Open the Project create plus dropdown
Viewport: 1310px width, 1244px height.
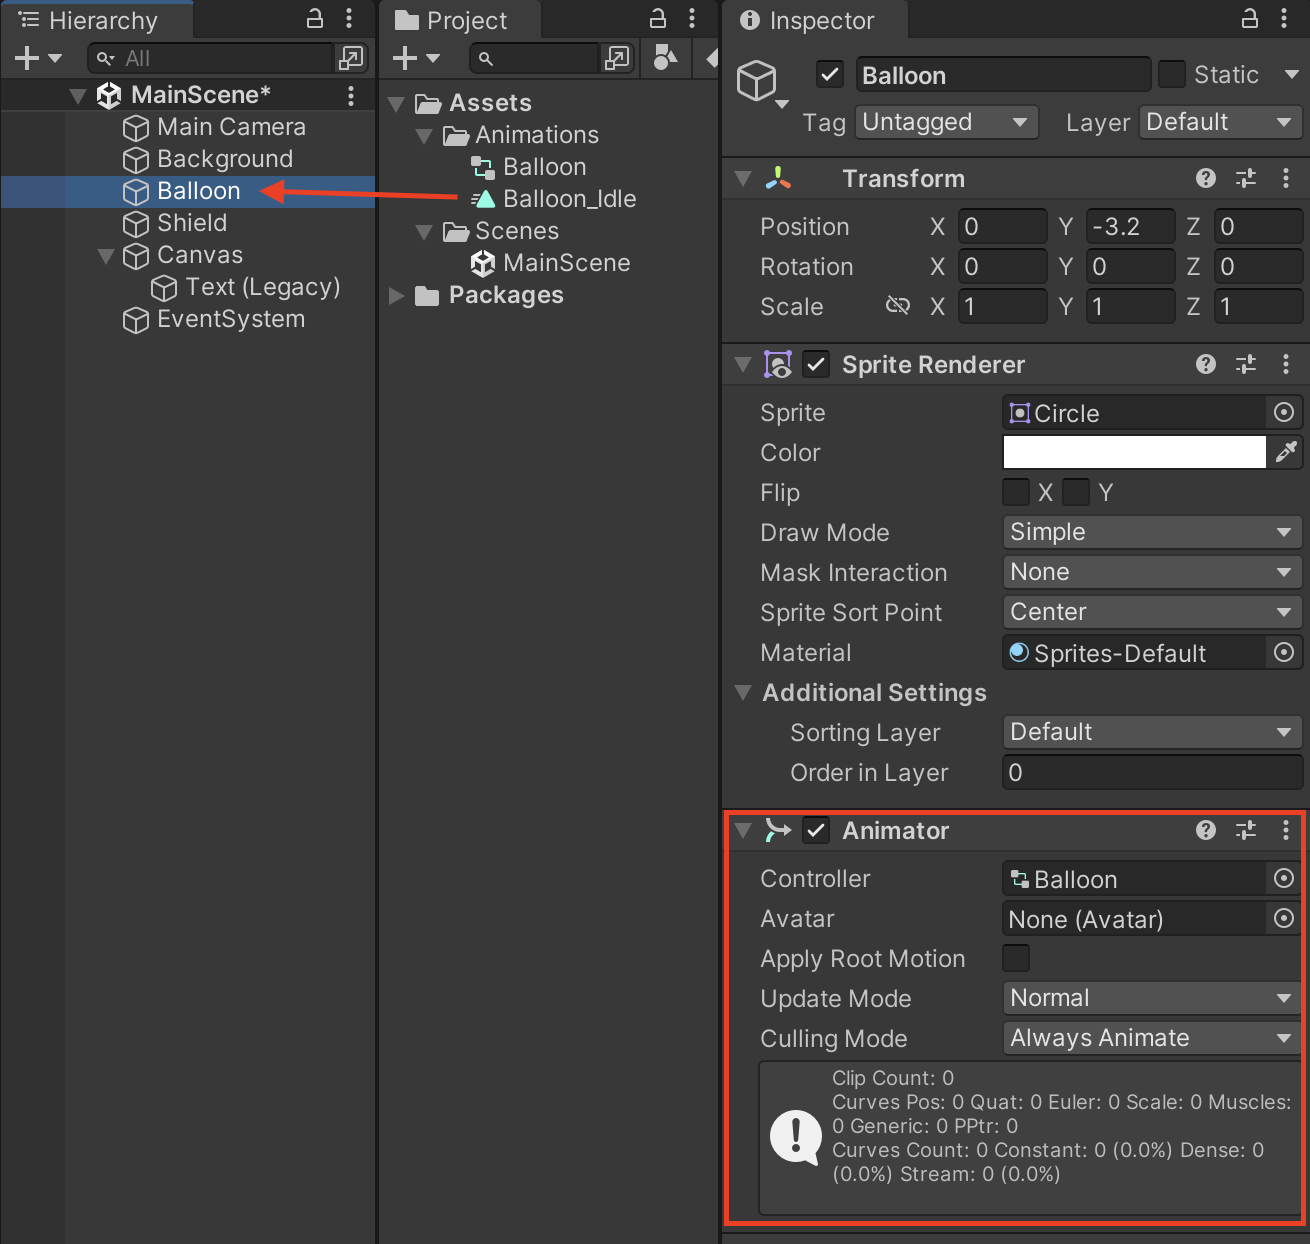(x=416, y=58)
